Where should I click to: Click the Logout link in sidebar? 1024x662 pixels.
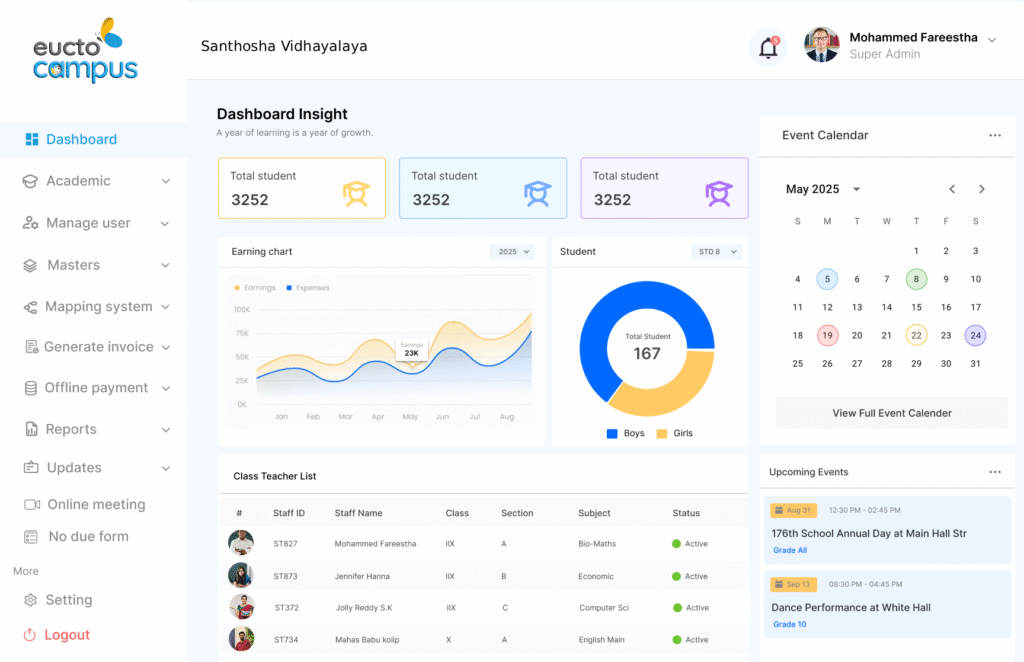[x=66, y=635]
